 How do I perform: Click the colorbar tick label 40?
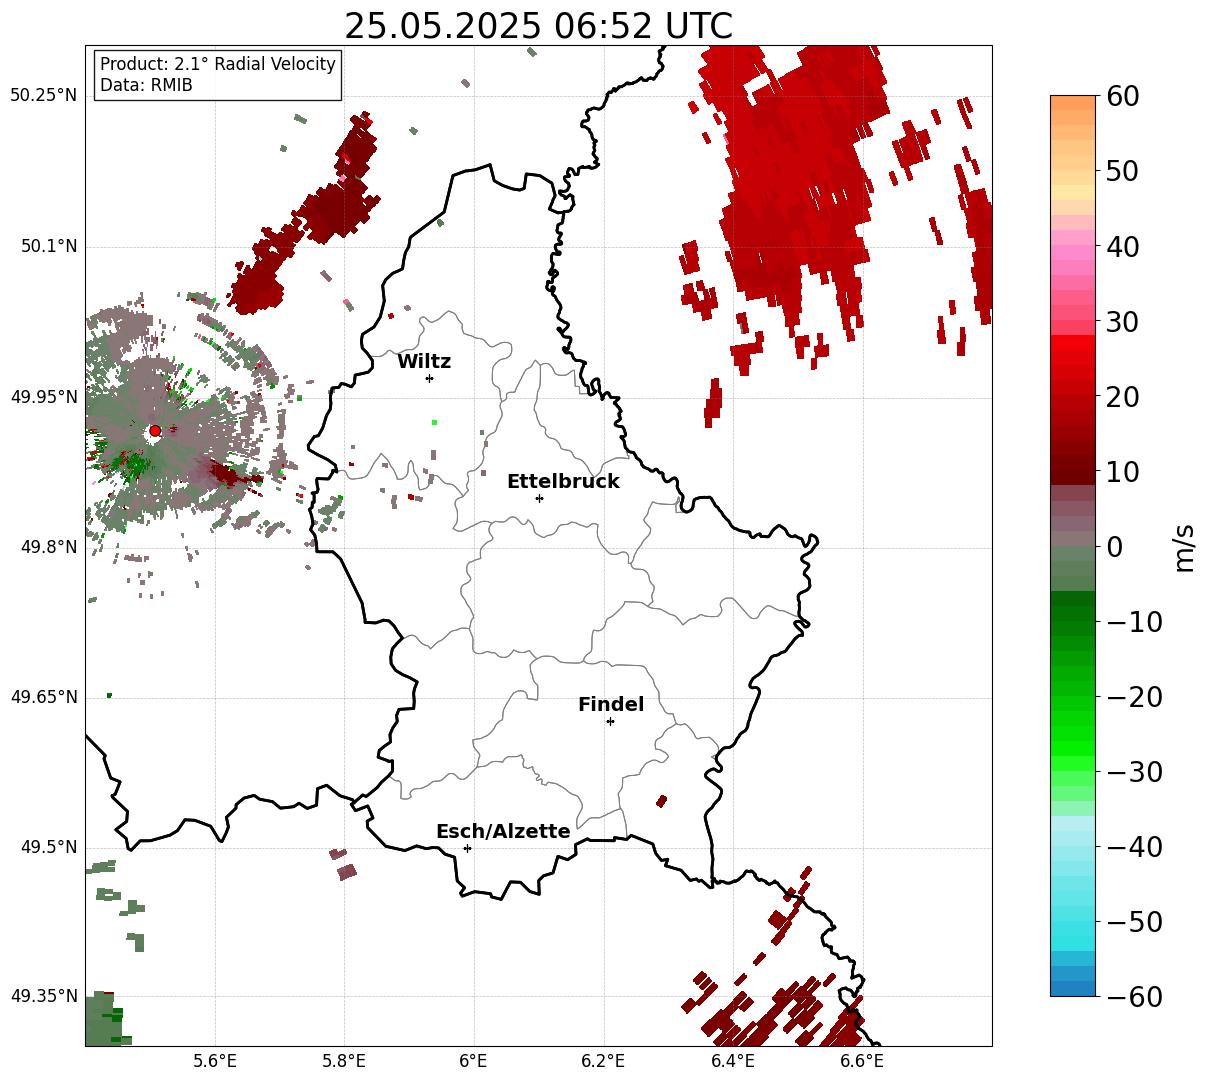point(1122,247)
